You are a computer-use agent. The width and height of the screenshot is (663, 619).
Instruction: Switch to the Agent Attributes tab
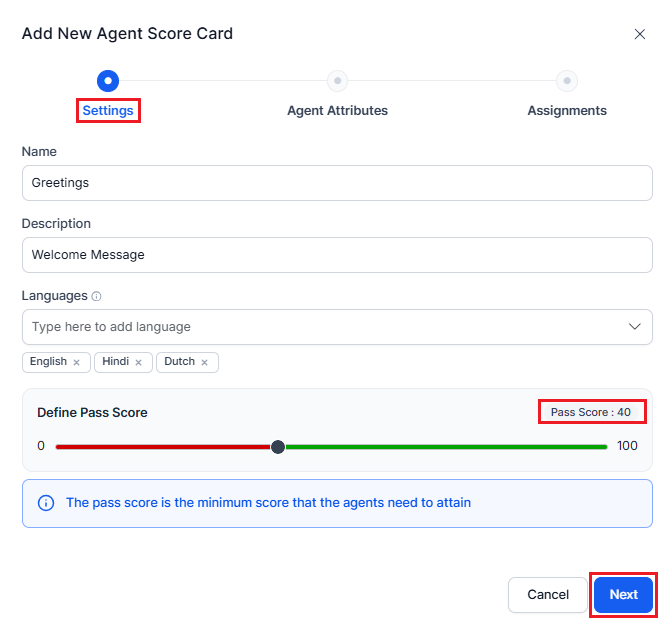(337, 111)
